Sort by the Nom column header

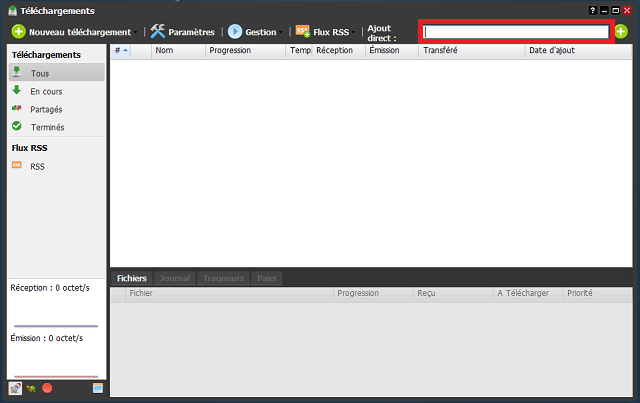pos(178,51)
